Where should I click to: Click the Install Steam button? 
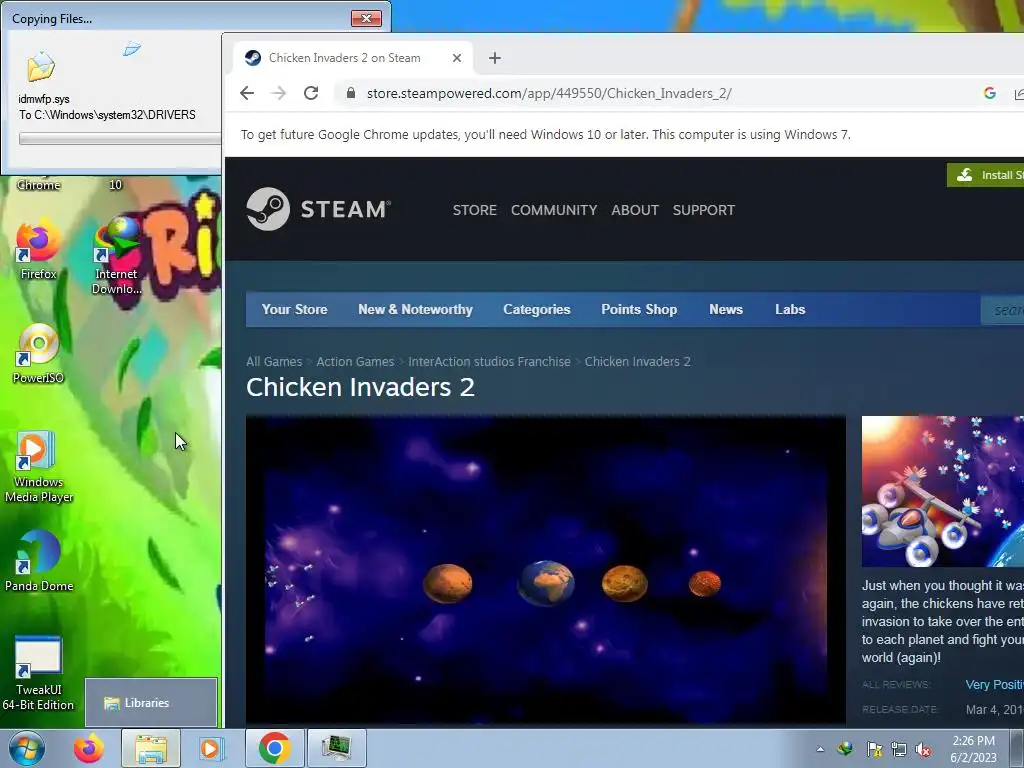(985, 175)
